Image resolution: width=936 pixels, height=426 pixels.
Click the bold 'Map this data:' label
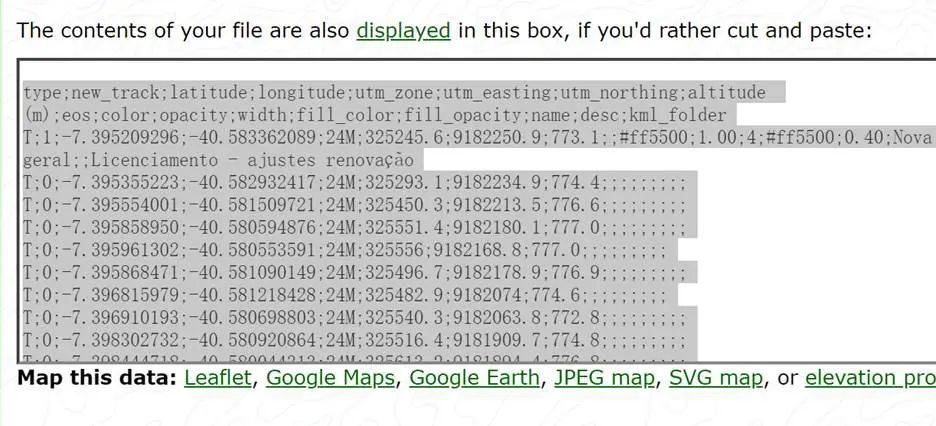[97, 378]
